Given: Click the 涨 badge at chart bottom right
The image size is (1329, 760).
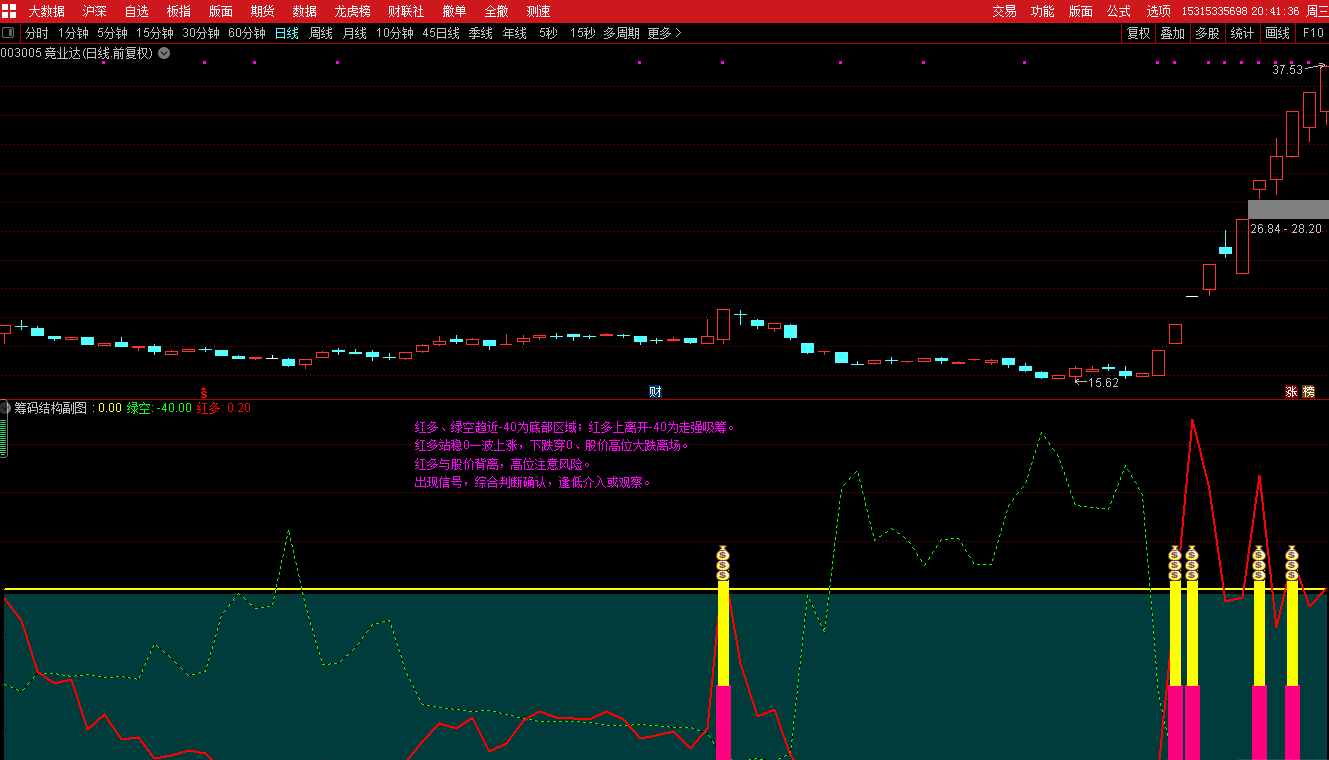Looking at the screenshot, I should tap(1291, 392).
